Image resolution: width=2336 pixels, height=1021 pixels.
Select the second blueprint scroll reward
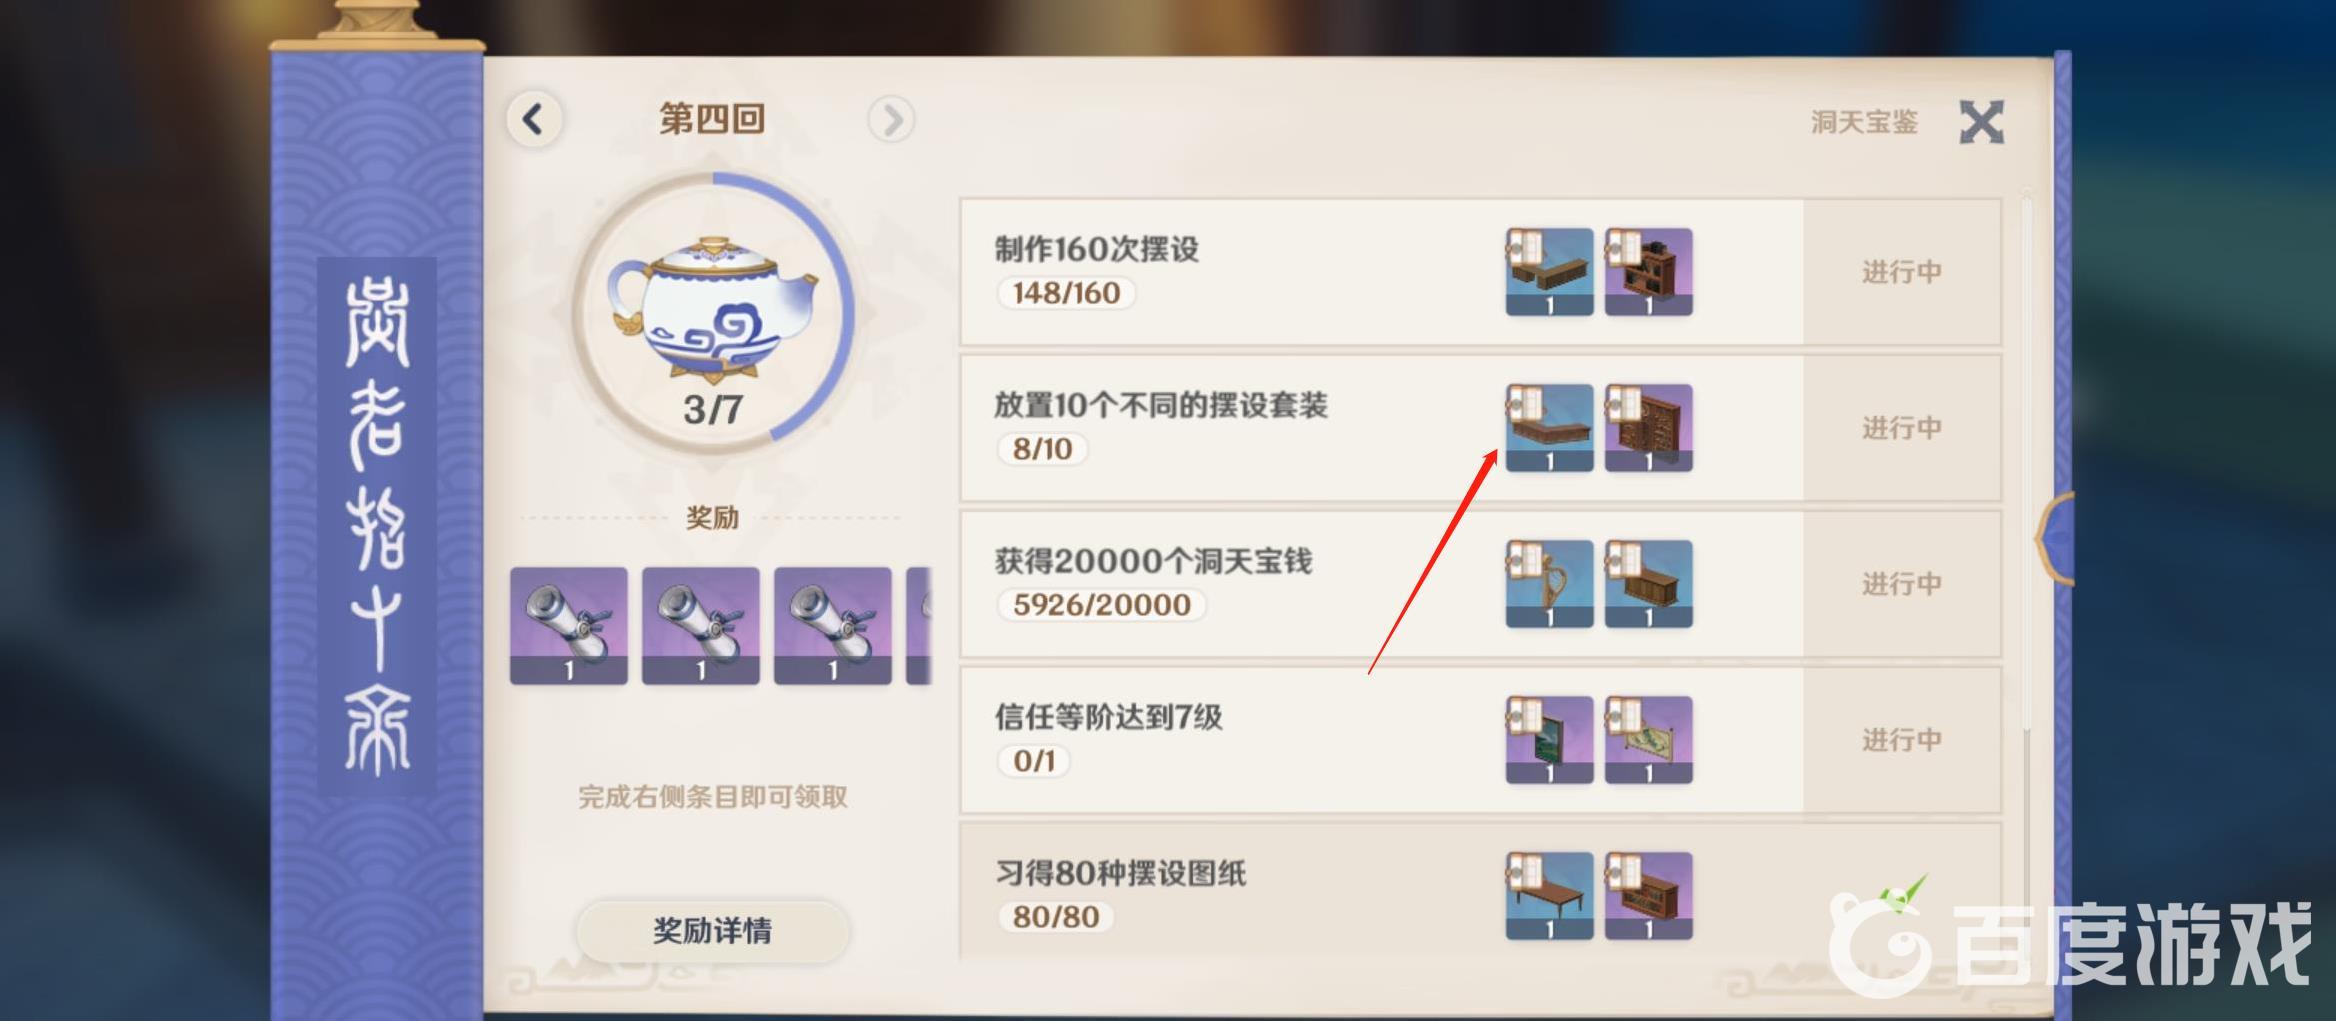[701, 626]
